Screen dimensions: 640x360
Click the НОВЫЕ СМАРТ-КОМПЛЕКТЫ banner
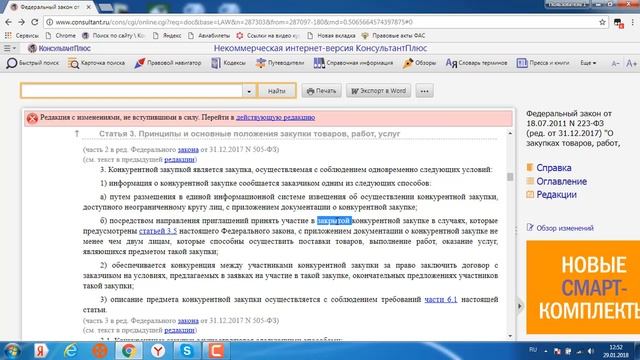tap(583, 287)
